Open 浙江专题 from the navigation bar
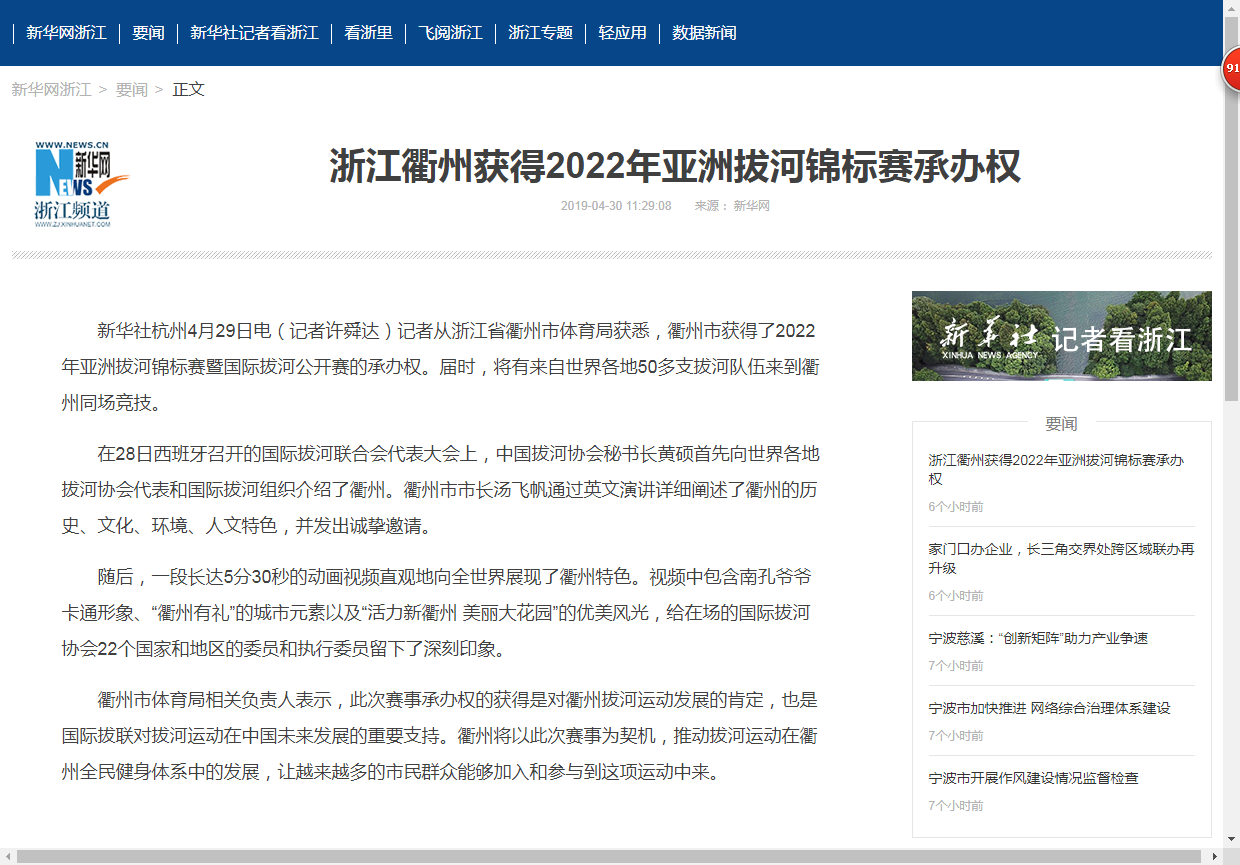This screenshot has height=865, width=1240. click(540, 33)
